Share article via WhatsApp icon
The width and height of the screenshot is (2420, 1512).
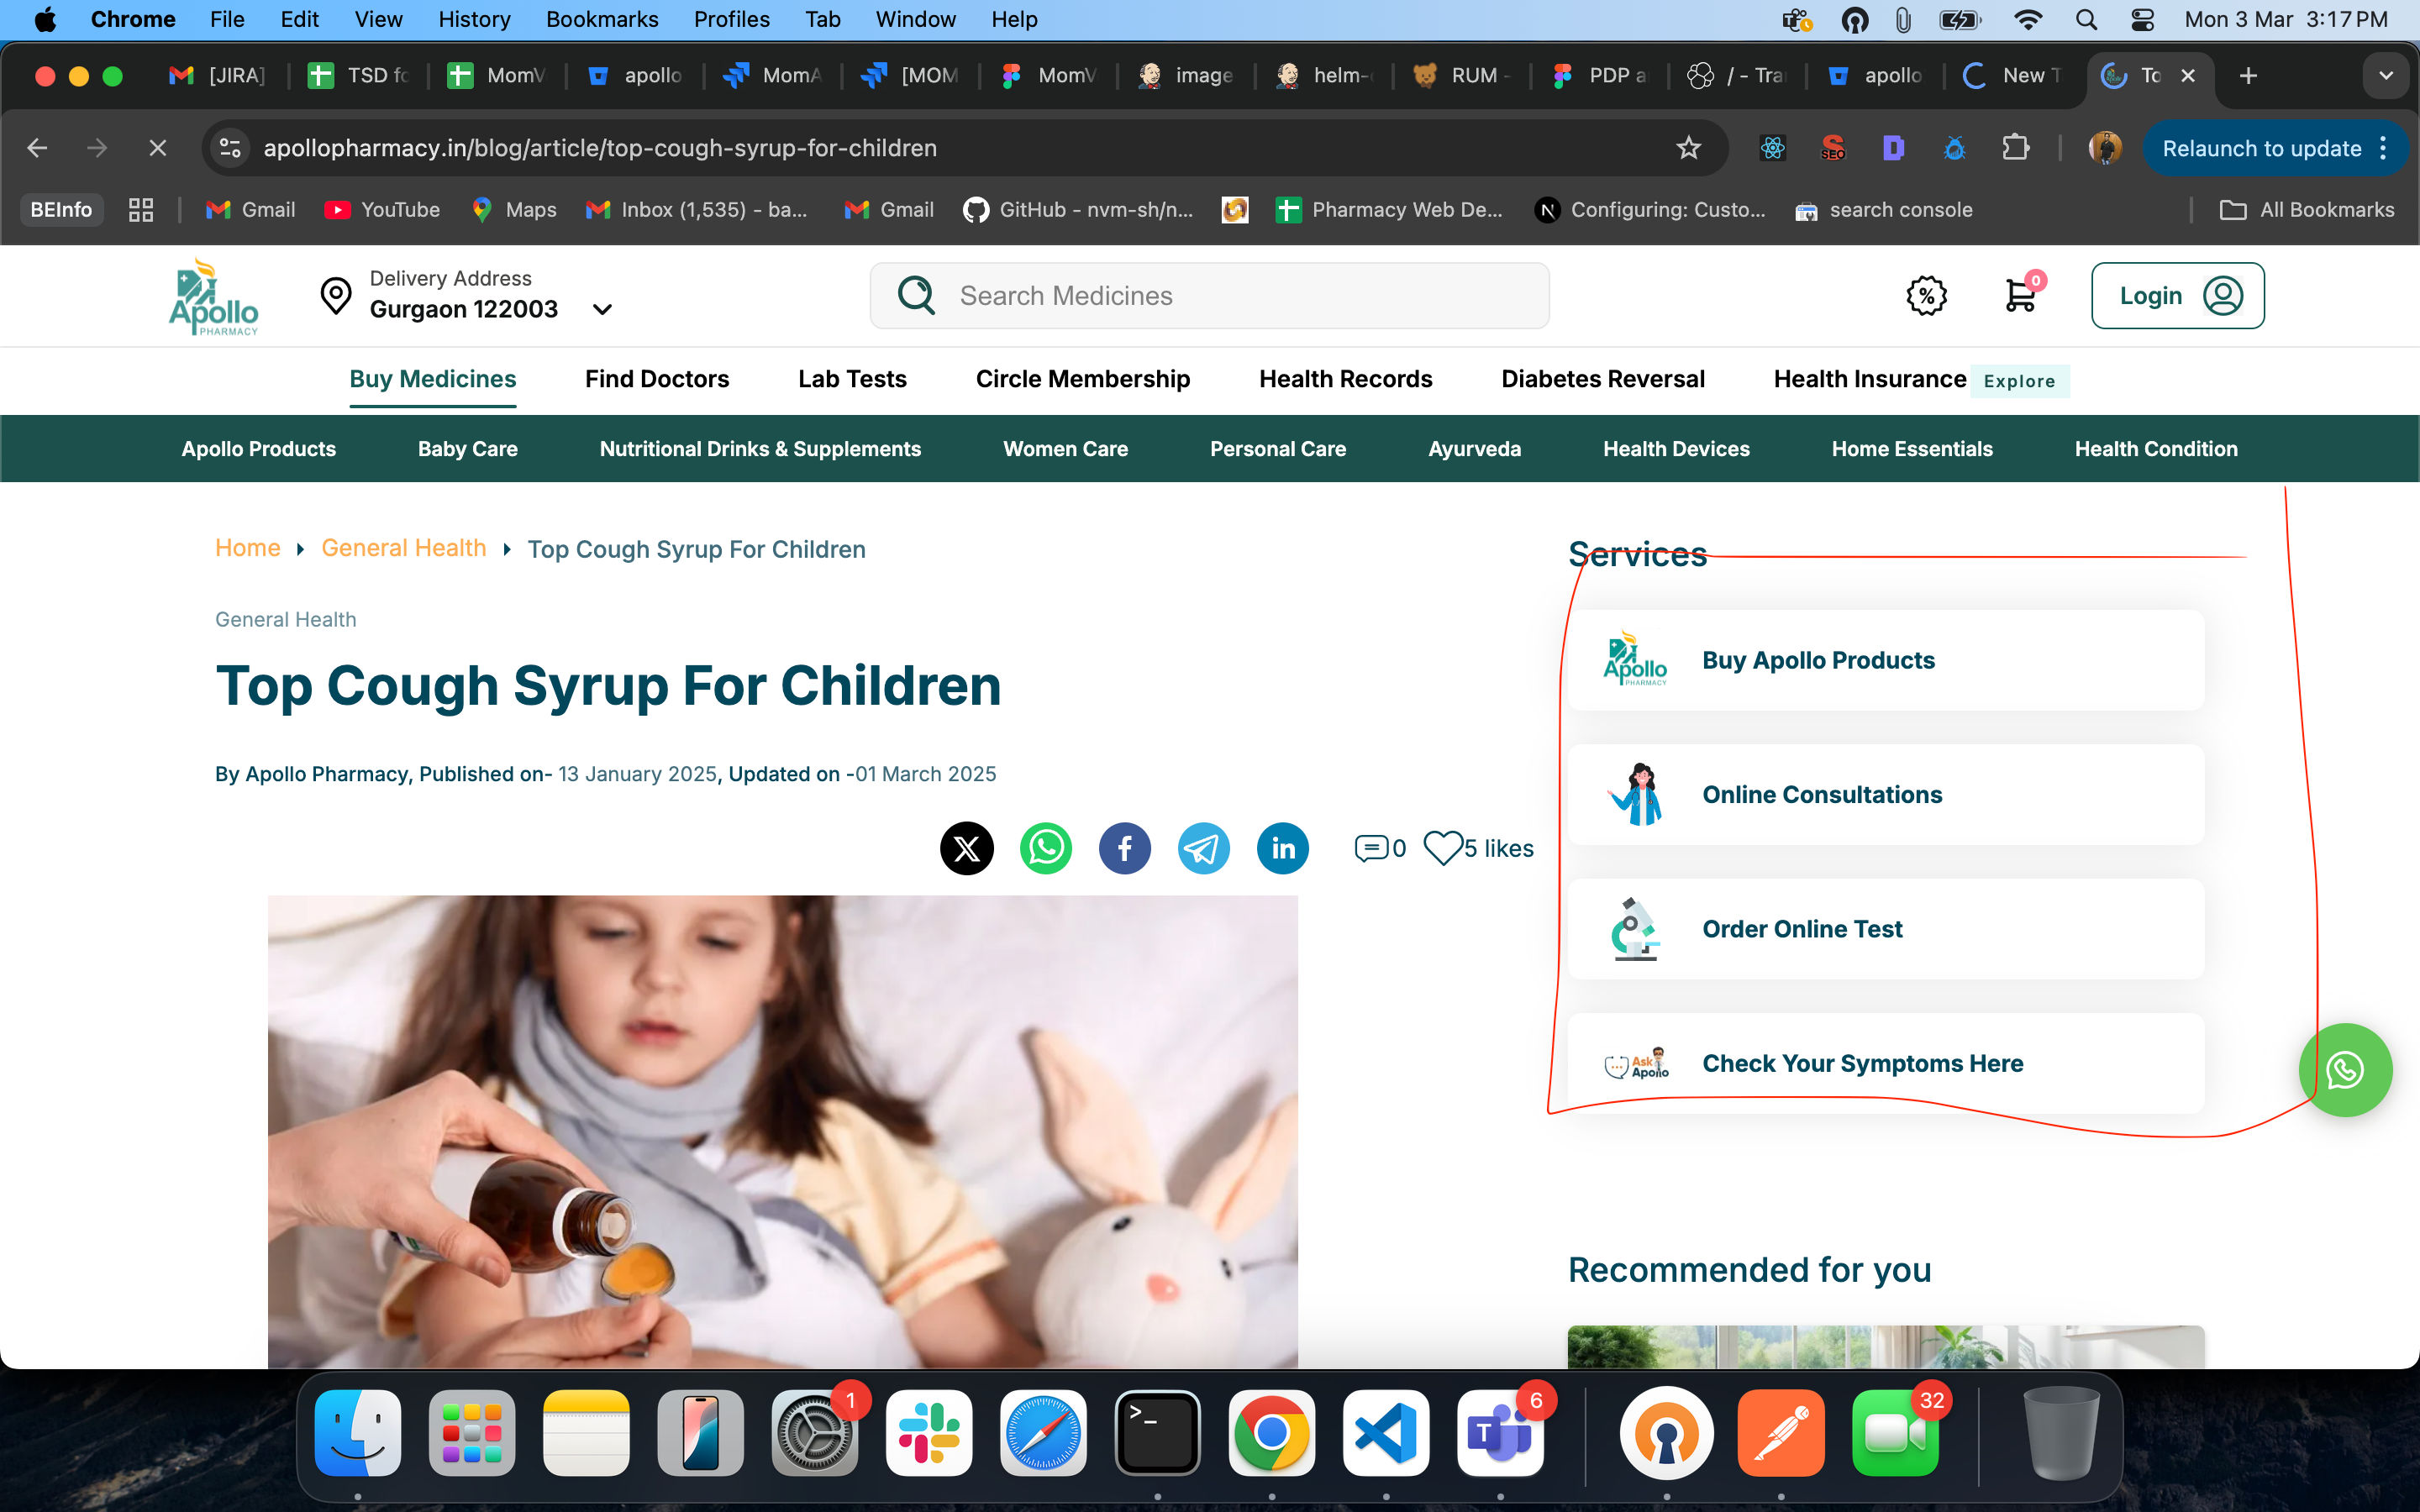pos(1045,848)
